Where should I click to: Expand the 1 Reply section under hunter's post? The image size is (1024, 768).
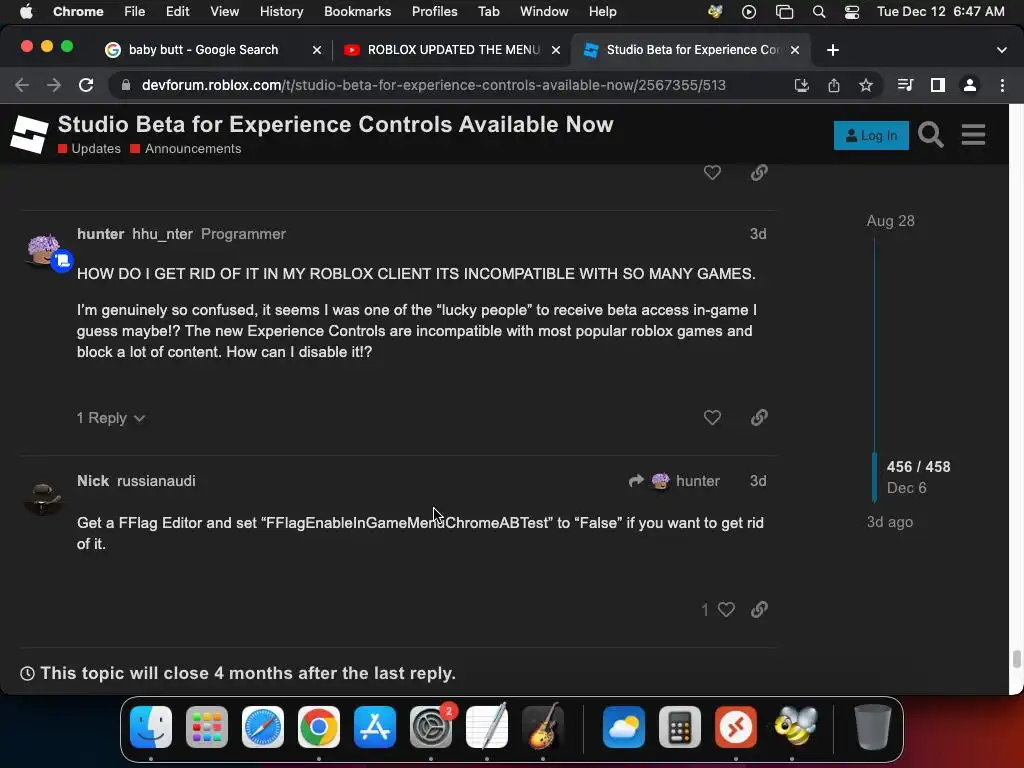click(110, 418)
